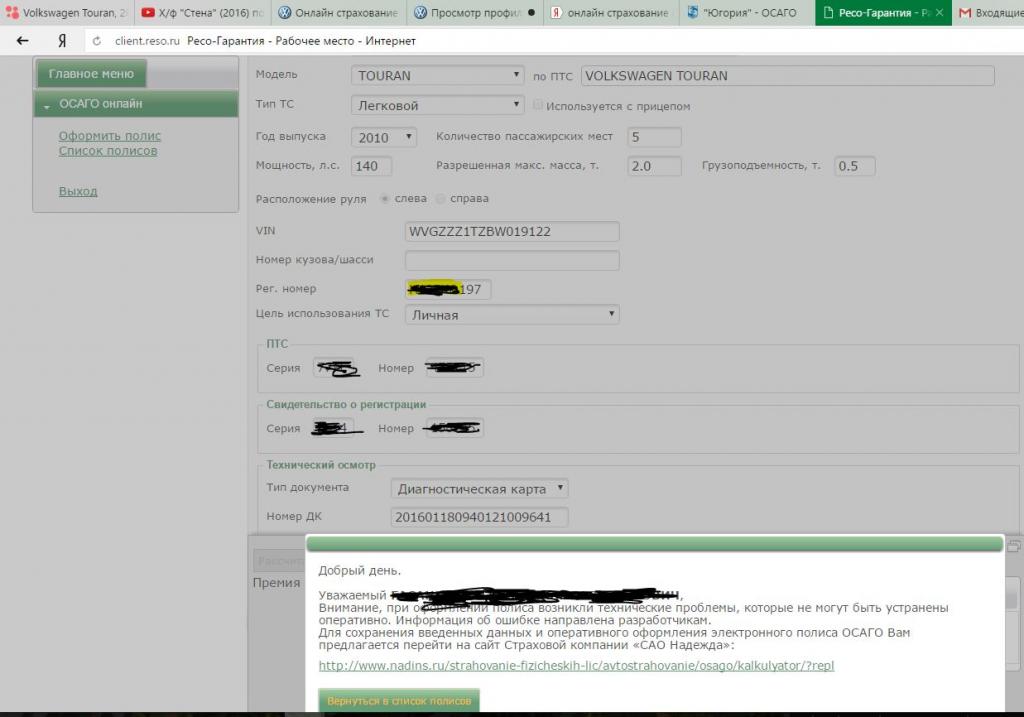Open the Тип документа dropdown
Viewport: 1024px width, 717px height.
pyautogui.click(x=479, y=488)
